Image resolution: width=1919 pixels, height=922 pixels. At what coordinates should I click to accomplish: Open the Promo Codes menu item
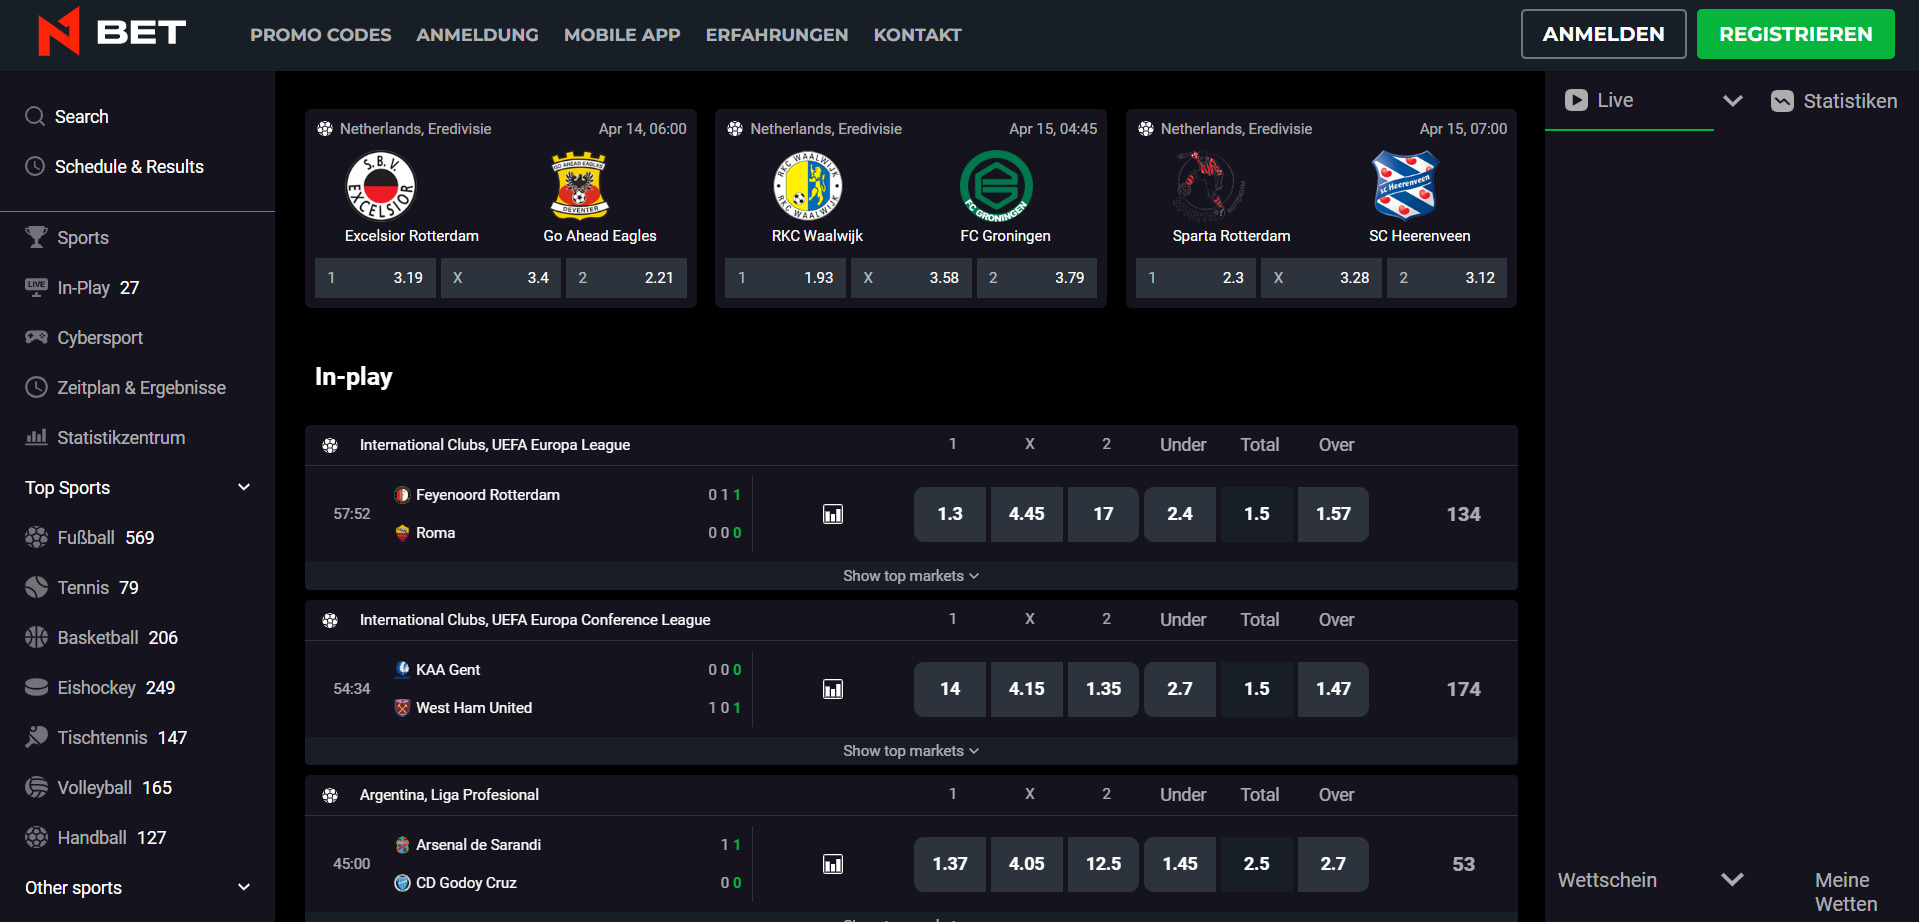(x=321, y=35)
